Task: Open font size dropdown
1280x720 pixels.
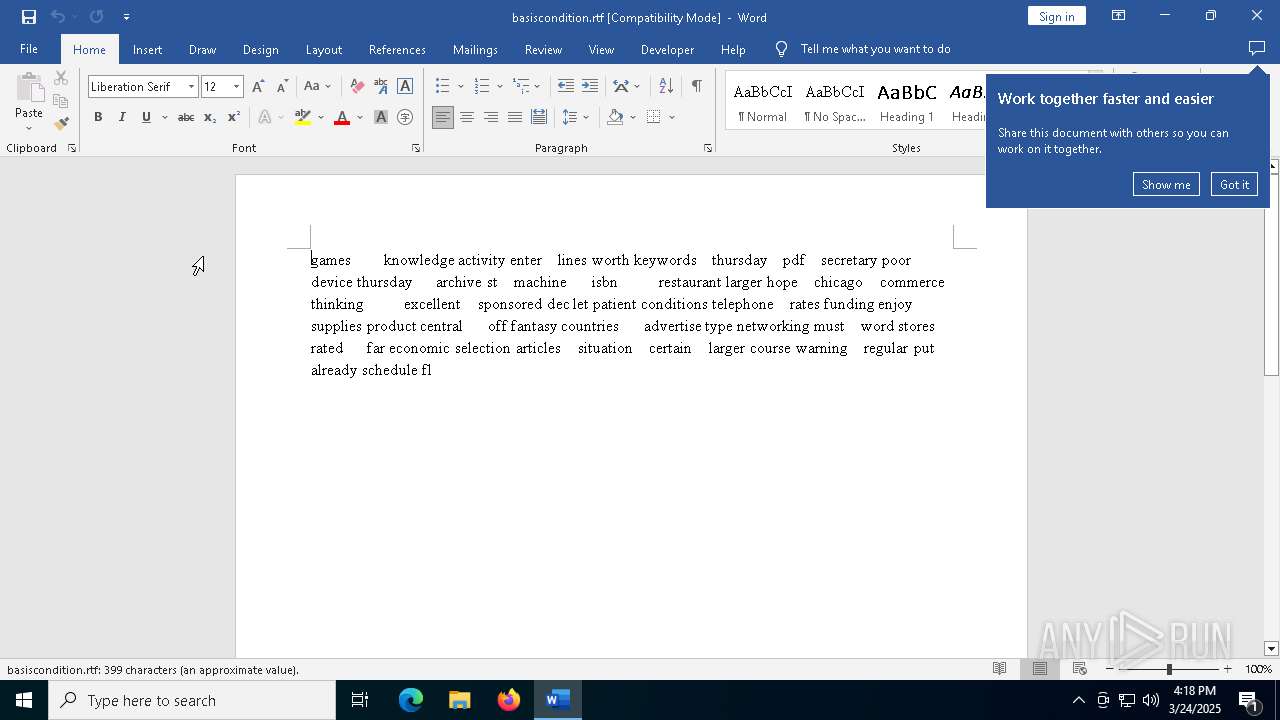Action: click(x=236, y=87)
